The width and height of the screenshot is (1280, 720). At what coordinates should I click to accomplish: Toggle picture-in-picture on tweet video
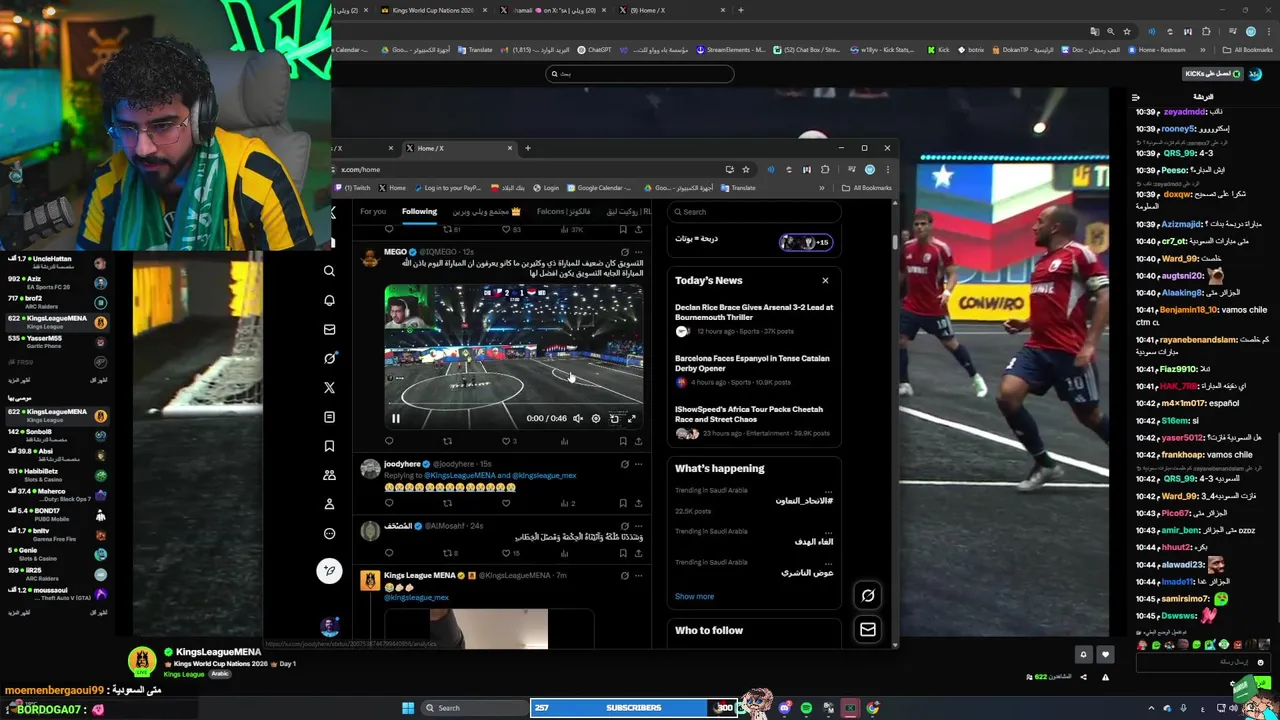[x=614, y=419]
